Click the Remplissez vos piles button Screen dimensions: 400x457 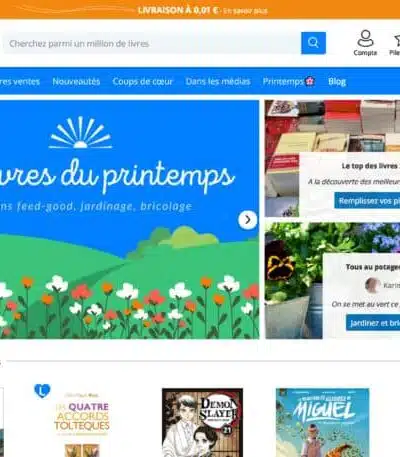click(x=367, y=201)
